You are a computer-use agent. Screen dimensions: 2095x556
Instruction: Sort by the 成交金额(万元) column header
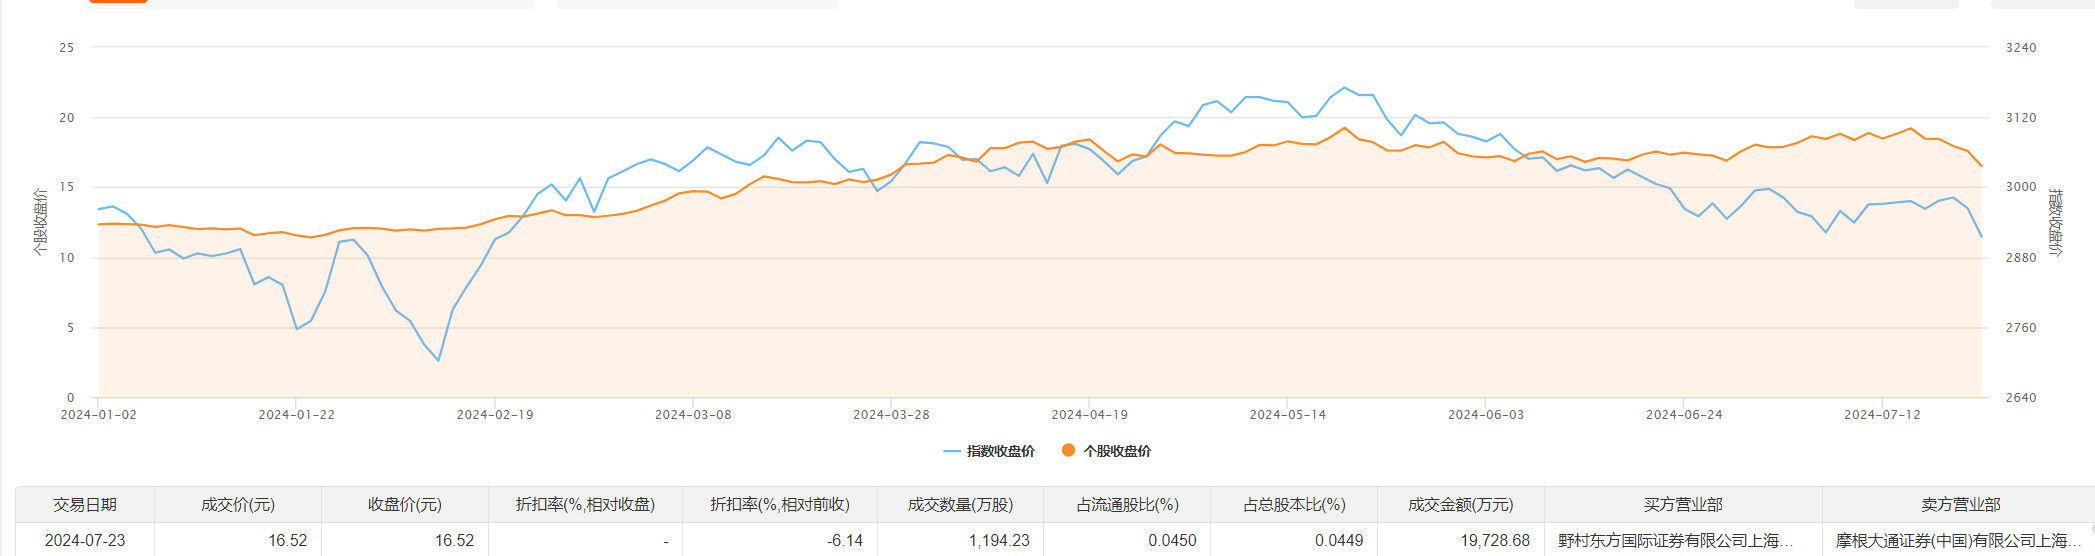[1460, 505]
